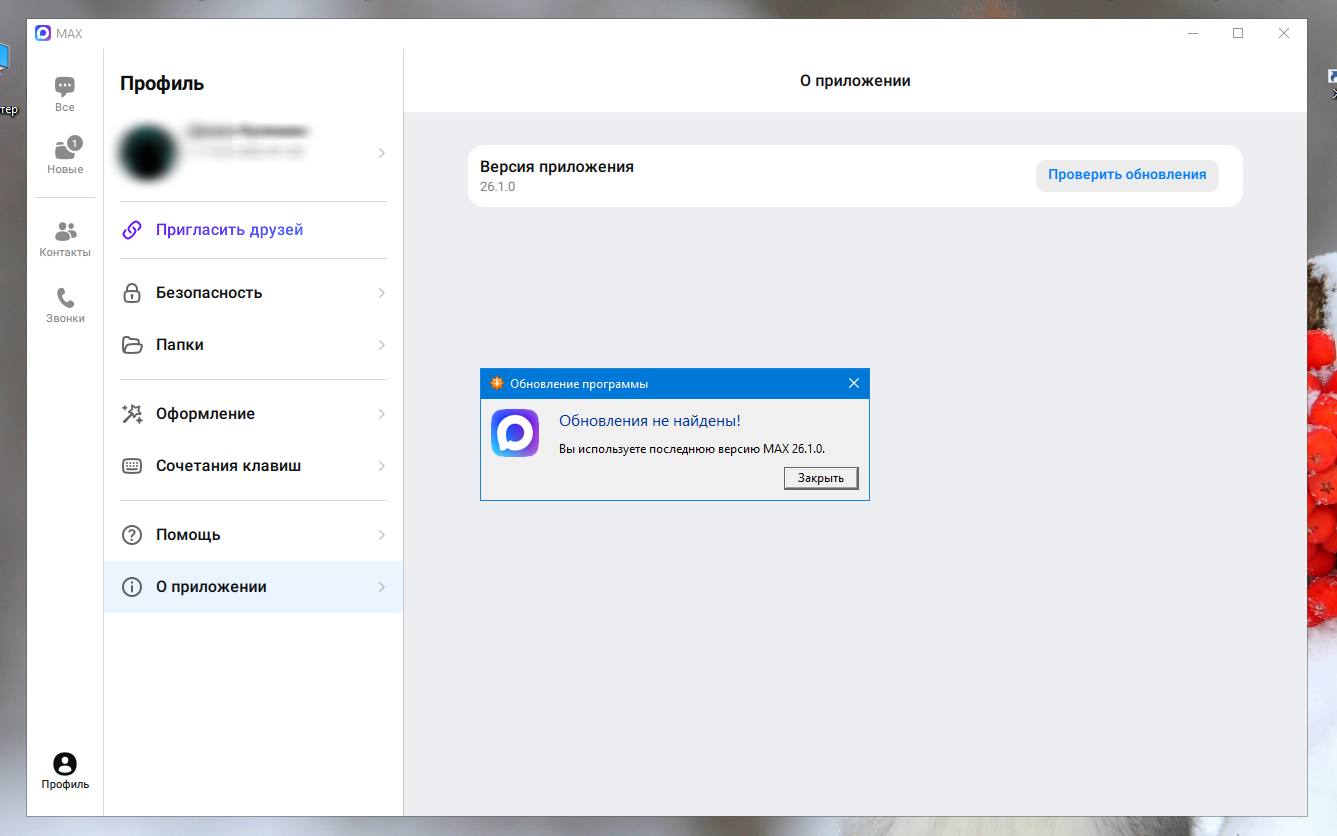Viewport: 1337px width, 836px height.
Task: Open profile details via the chevron near the avatar
Action: tap(382, 153)
